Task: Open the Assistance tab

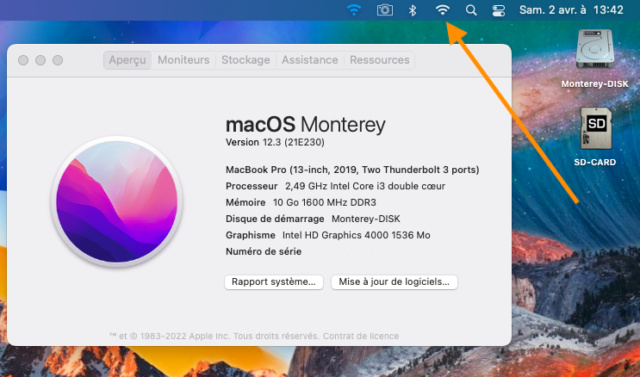Action: point(310,60)
